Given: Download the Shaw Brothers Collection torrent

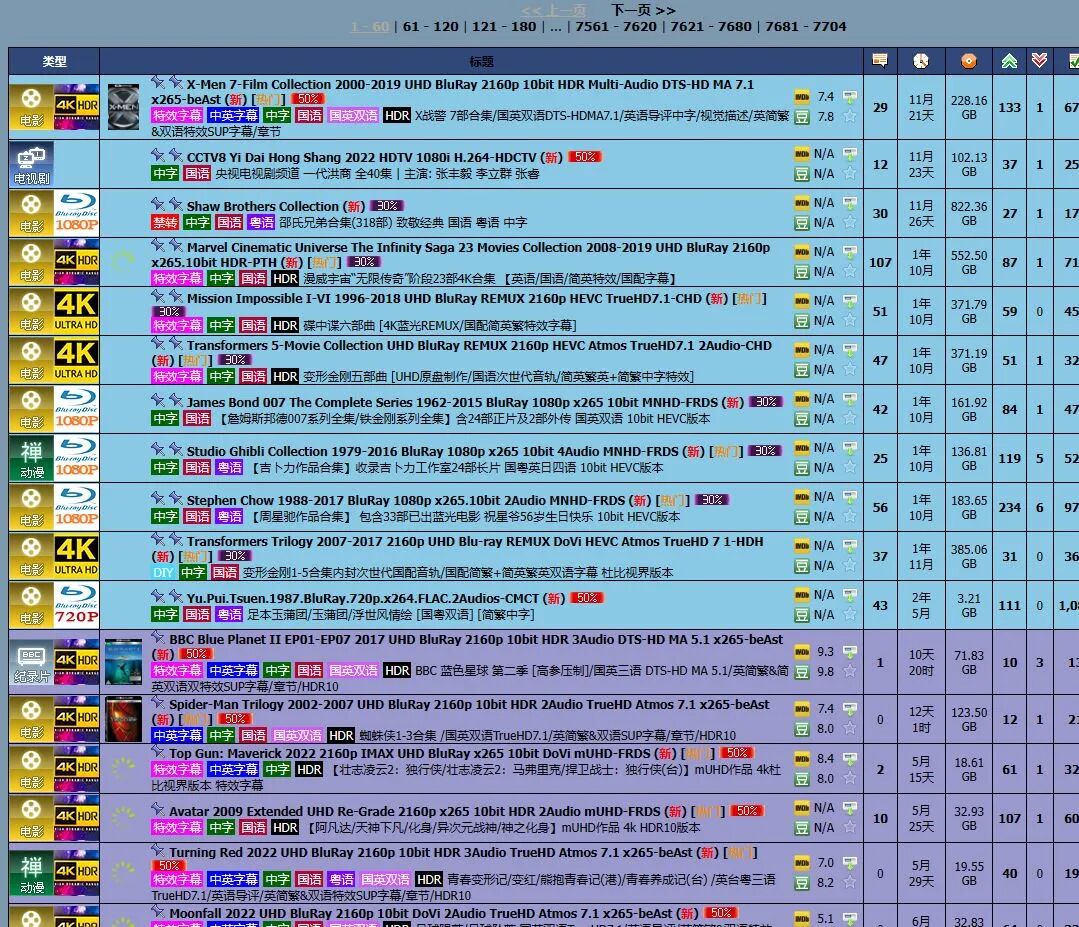Looking at the screenshot, I should (x=850, y=202).
